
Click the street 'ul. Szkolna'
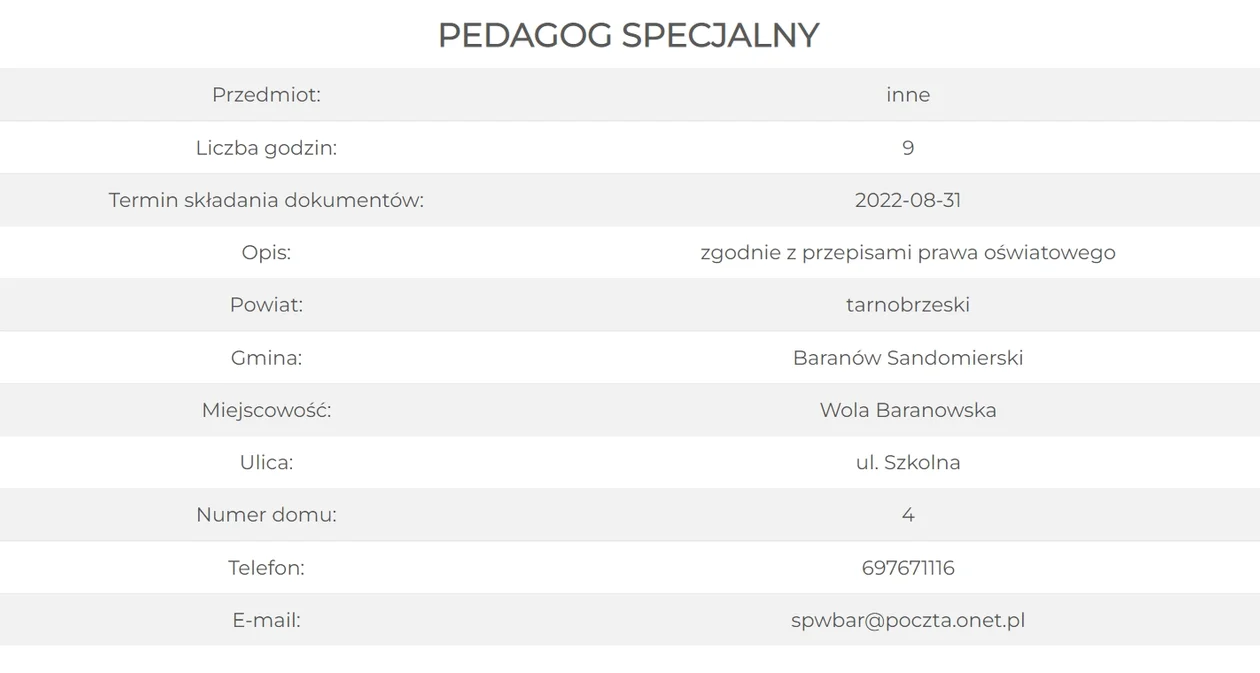(x=908, y=463)
